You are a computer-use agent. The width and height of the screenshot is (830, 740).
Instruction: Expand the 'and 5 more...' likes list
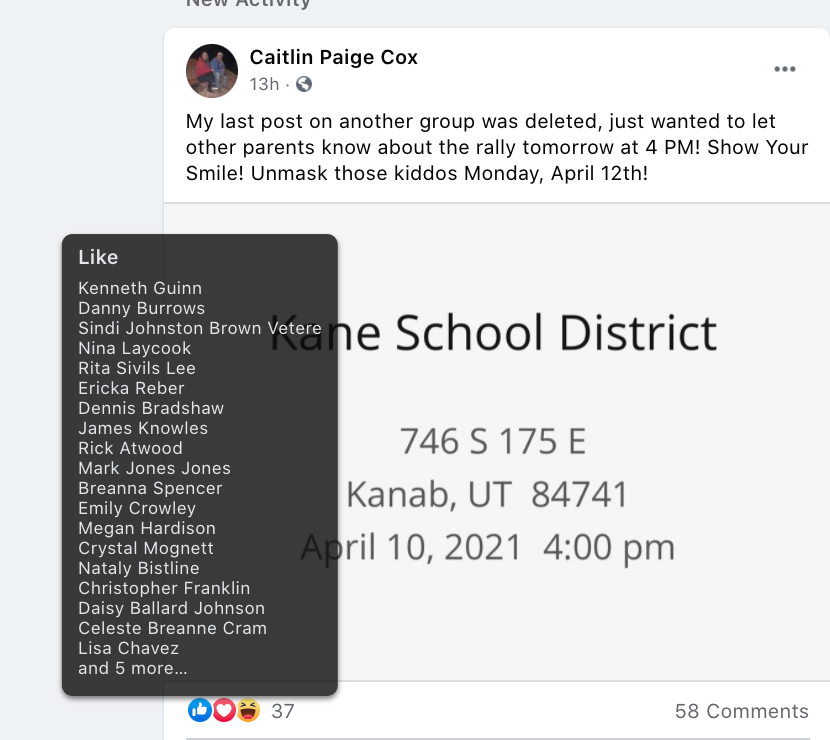pyautogui.click(x=133, y=668)
